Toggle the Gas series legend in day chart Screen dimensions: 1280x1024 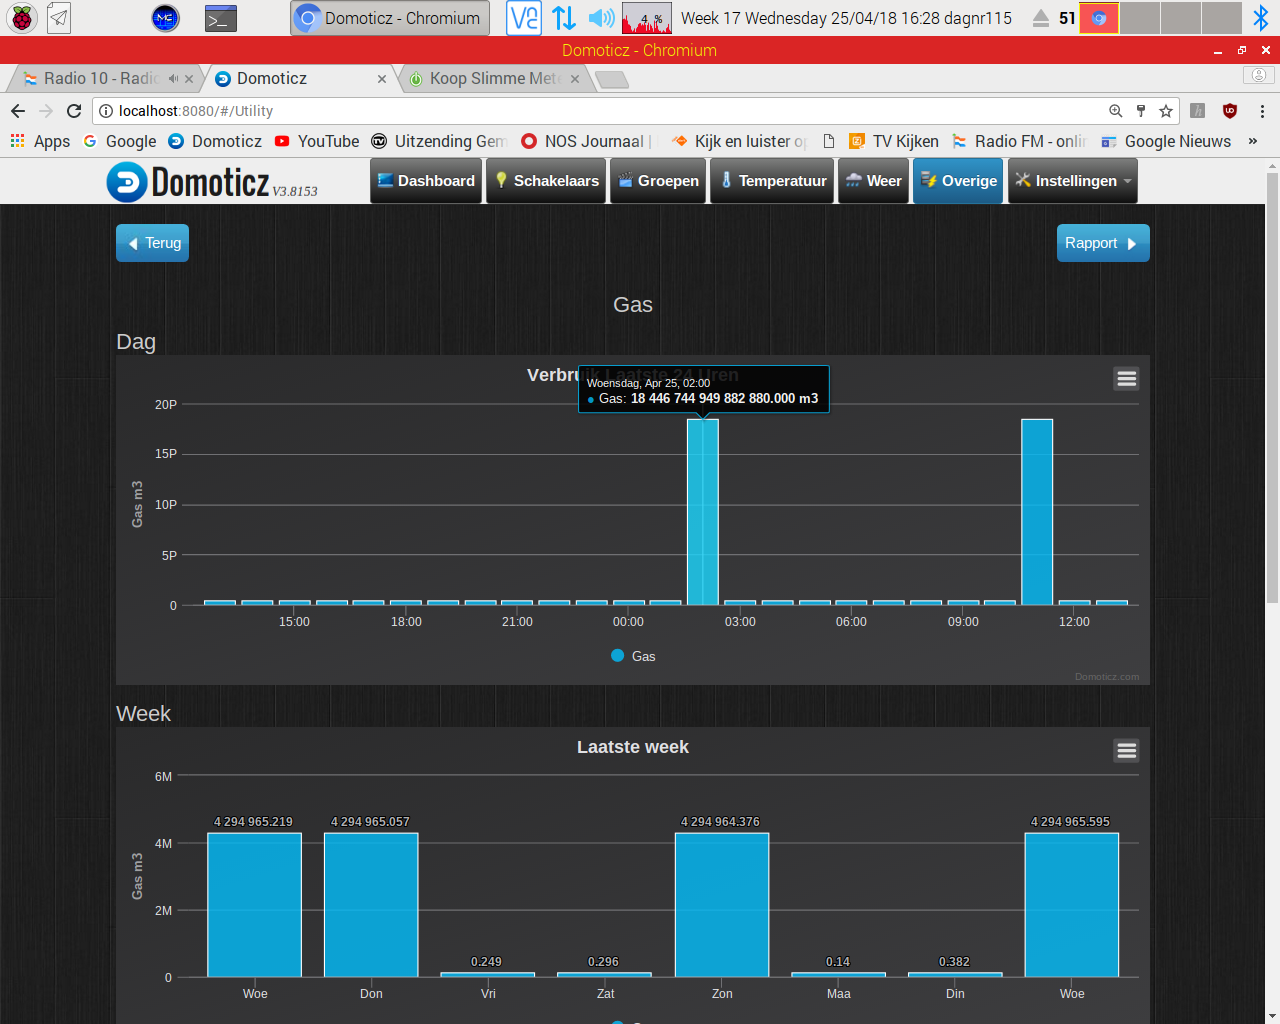(x=633, y=656)
